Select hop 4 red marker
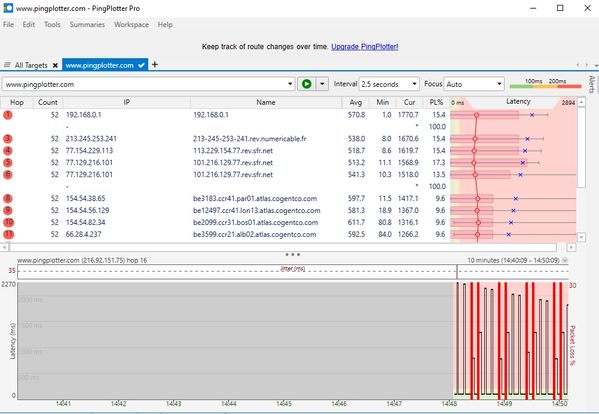 click(8, 150)
